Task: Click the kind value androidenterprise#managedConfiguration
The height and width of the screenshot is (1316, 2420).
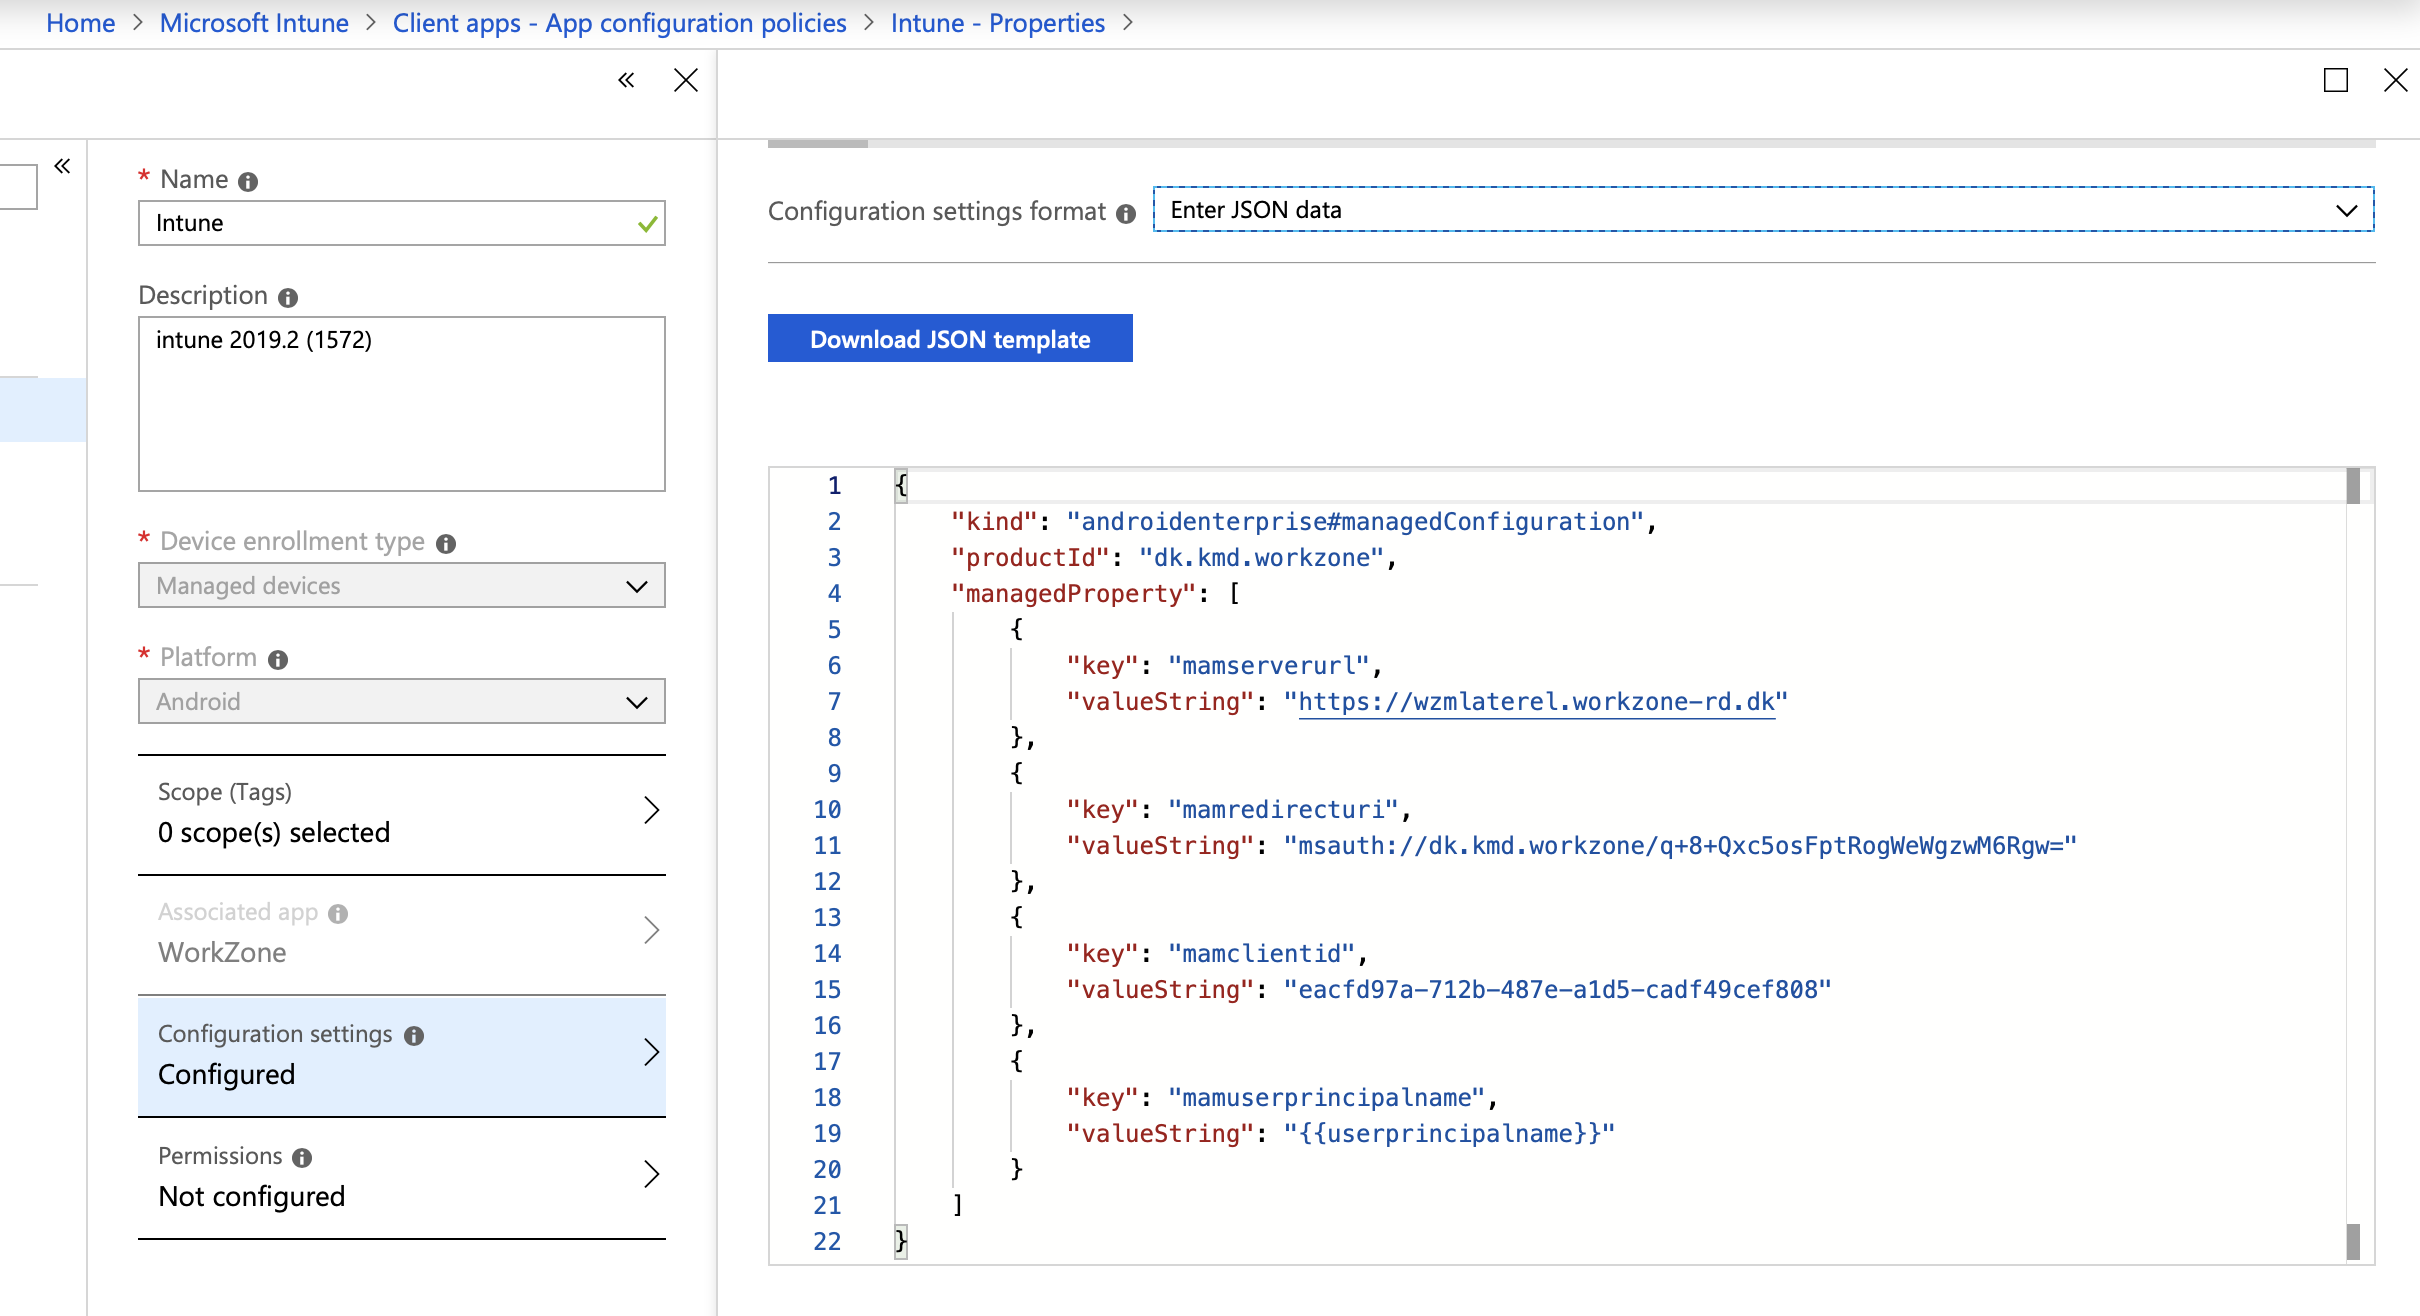Action: pyautogui.click(x=1356, y=522)
